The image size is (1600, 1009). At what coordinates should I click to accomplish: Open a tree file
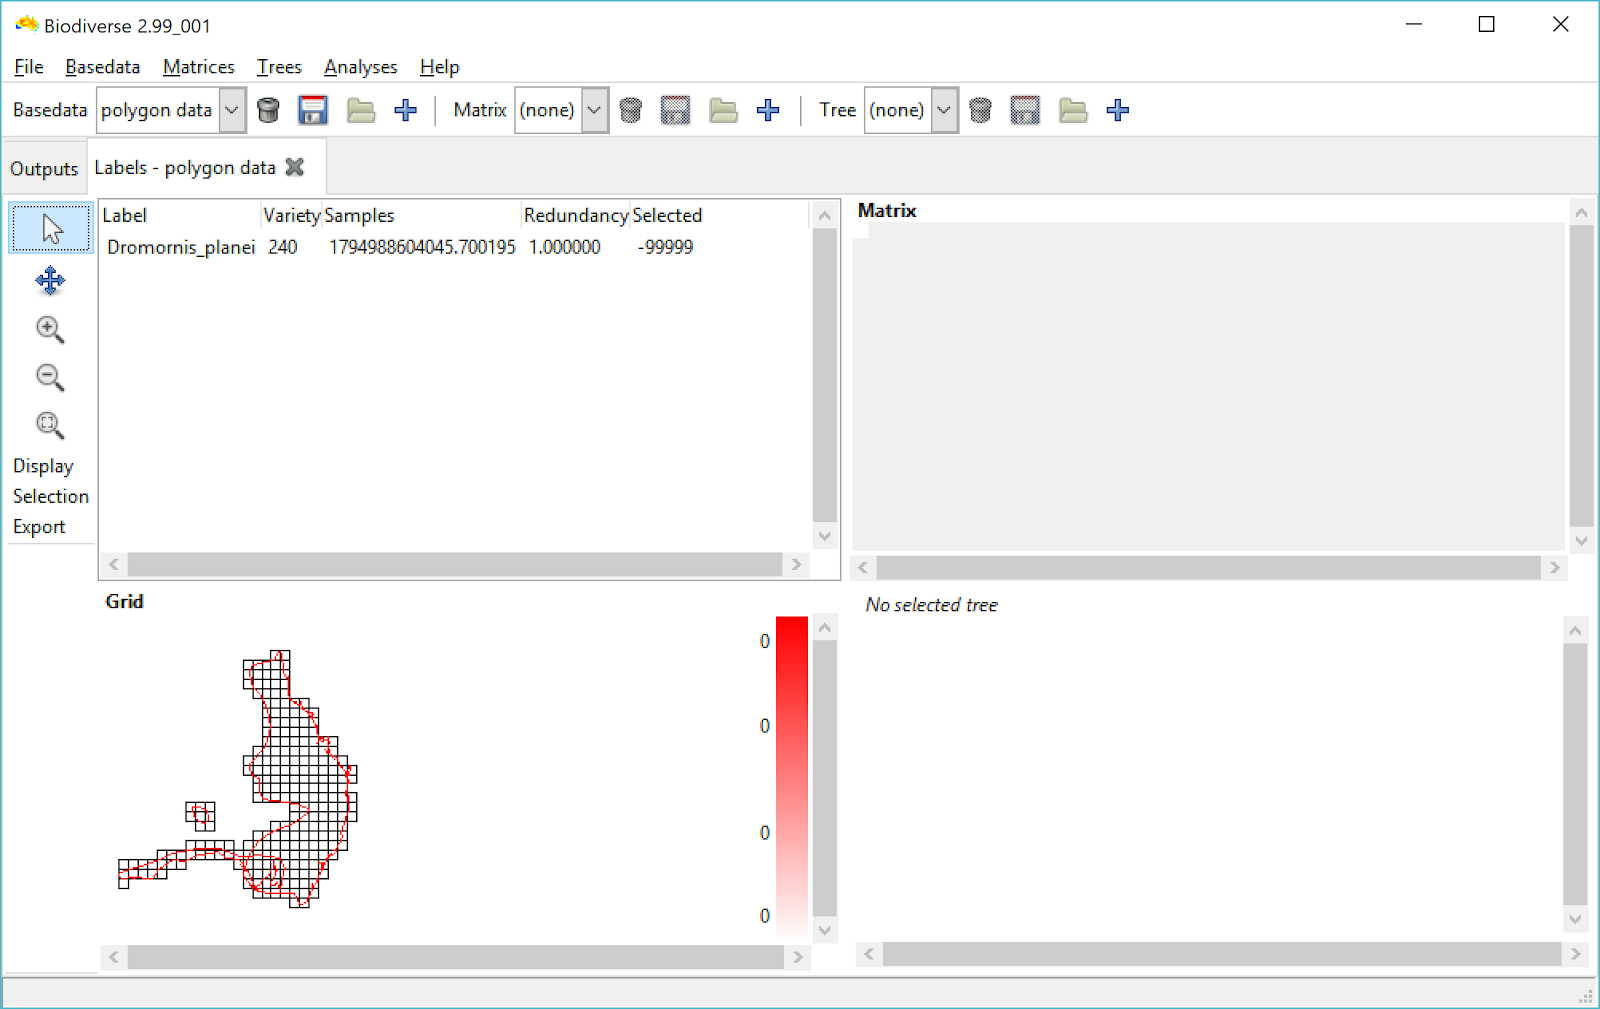1072,110
